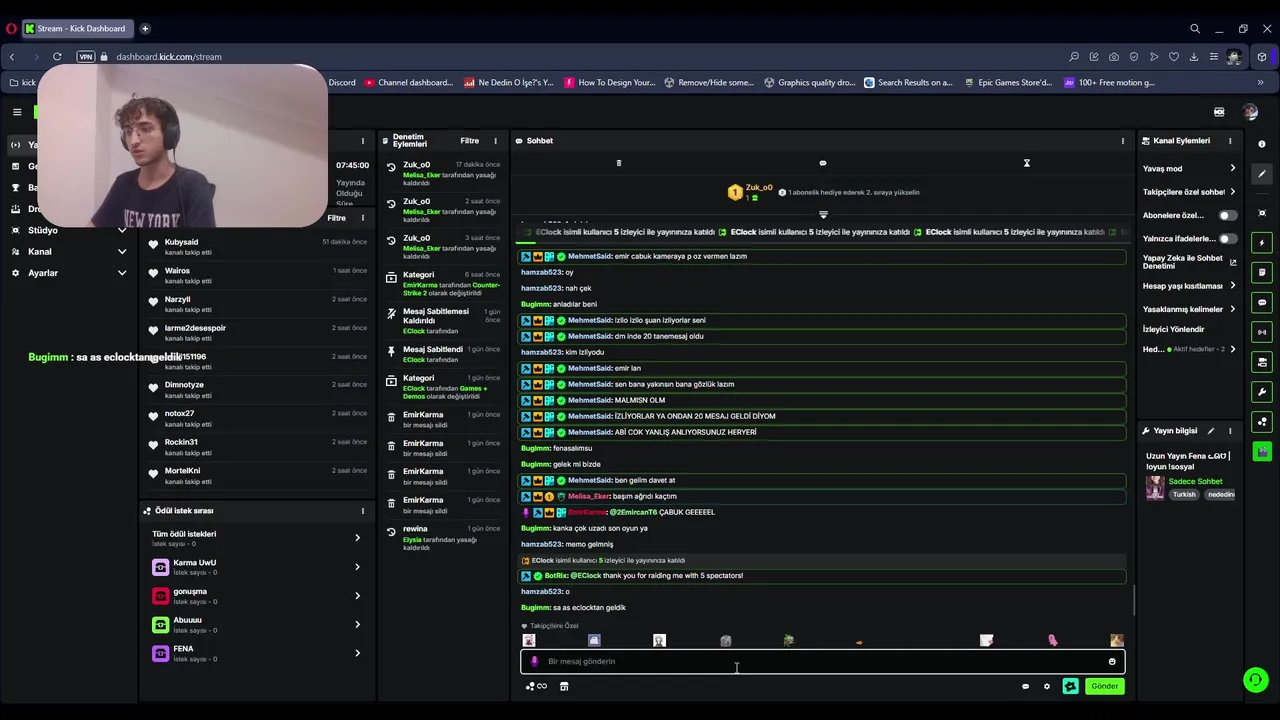Select the solid green clapperboard icon
The width and height of the screenshot is (1280, 720).
pos(1262,452)
